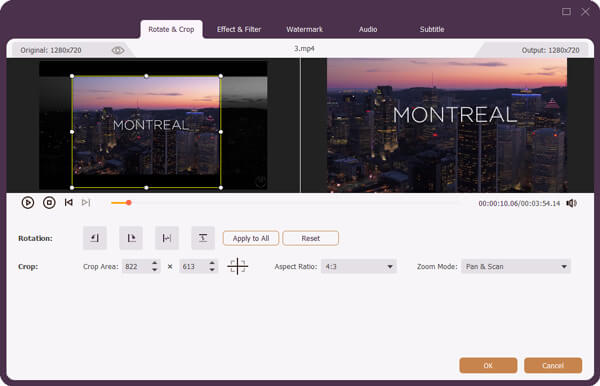The width and height of the screenshot is (600, 386).
Task: Click the top-left crop corner handle
Action: click(x=72, y=76)
